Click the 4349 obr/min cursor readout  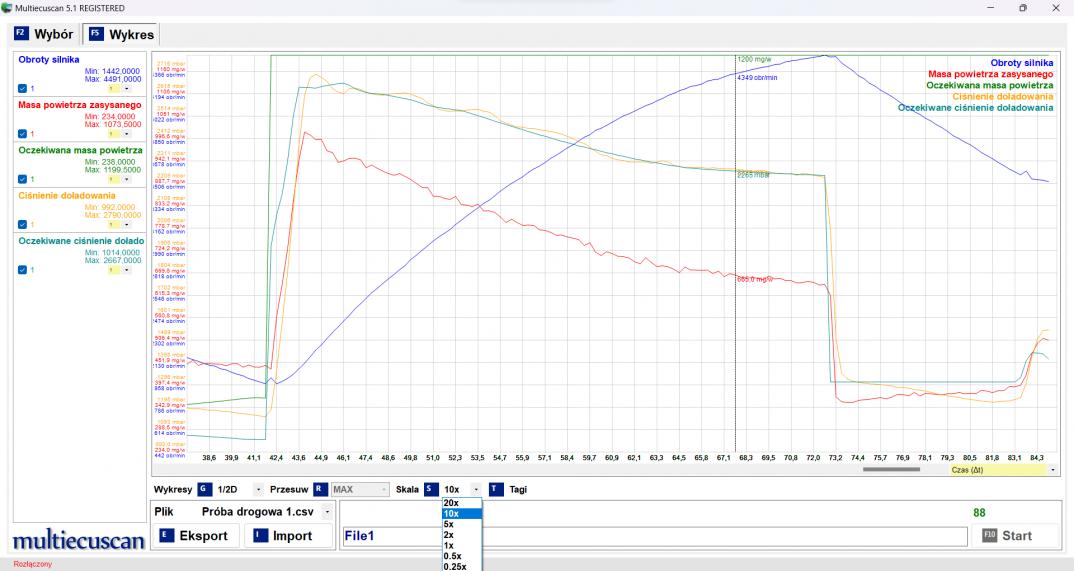click(x=757, y=77)
